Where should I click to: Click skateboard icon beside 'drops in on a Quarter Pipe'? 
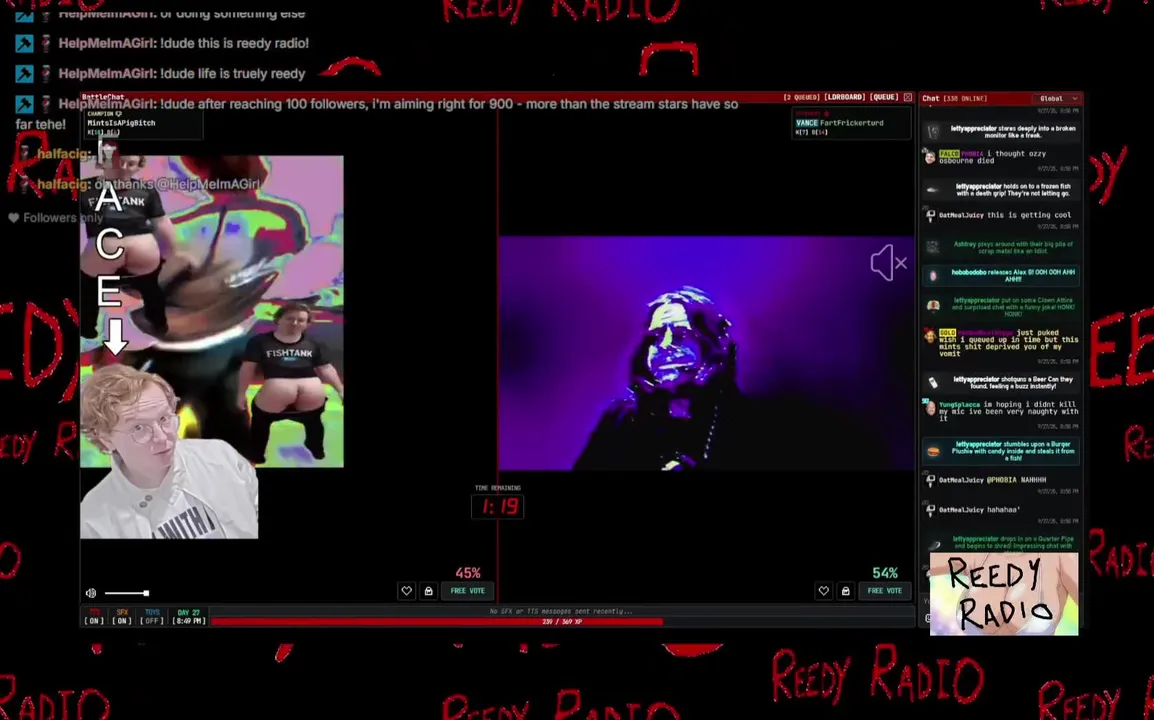pos(933,545)
